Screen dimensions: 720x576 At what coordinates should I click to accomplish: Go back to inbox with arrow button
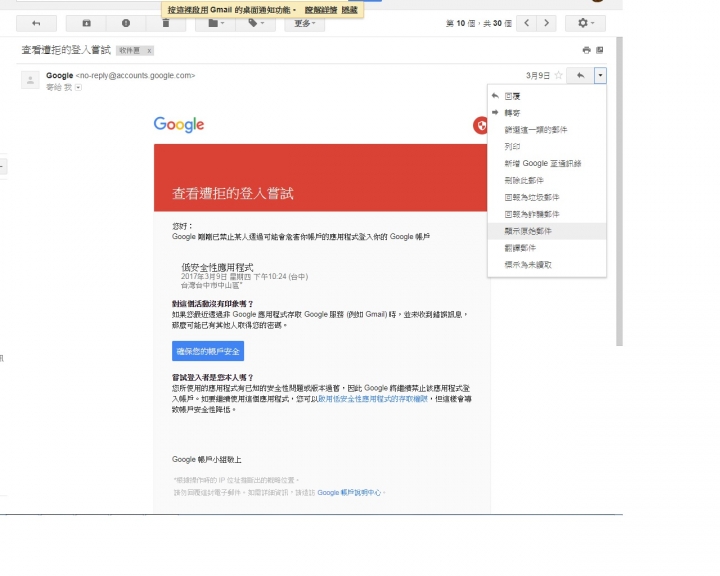36,23
